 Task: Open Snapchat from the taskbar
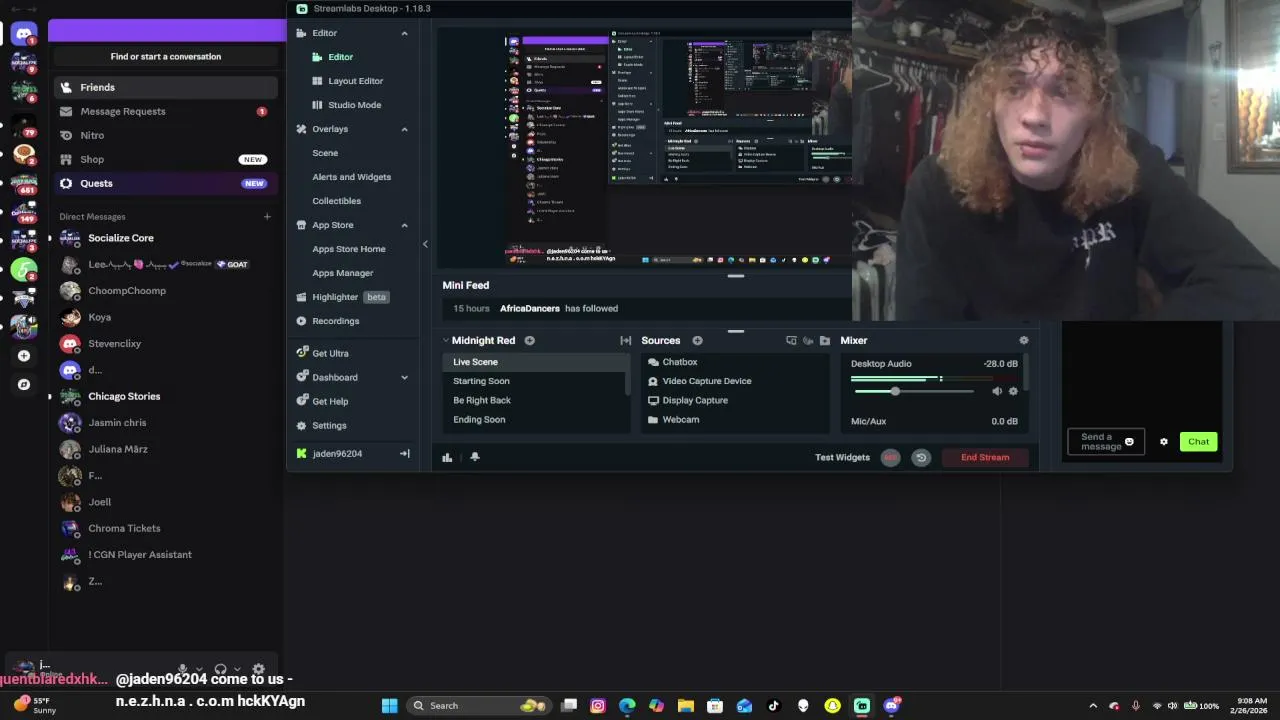coord(832,706)
